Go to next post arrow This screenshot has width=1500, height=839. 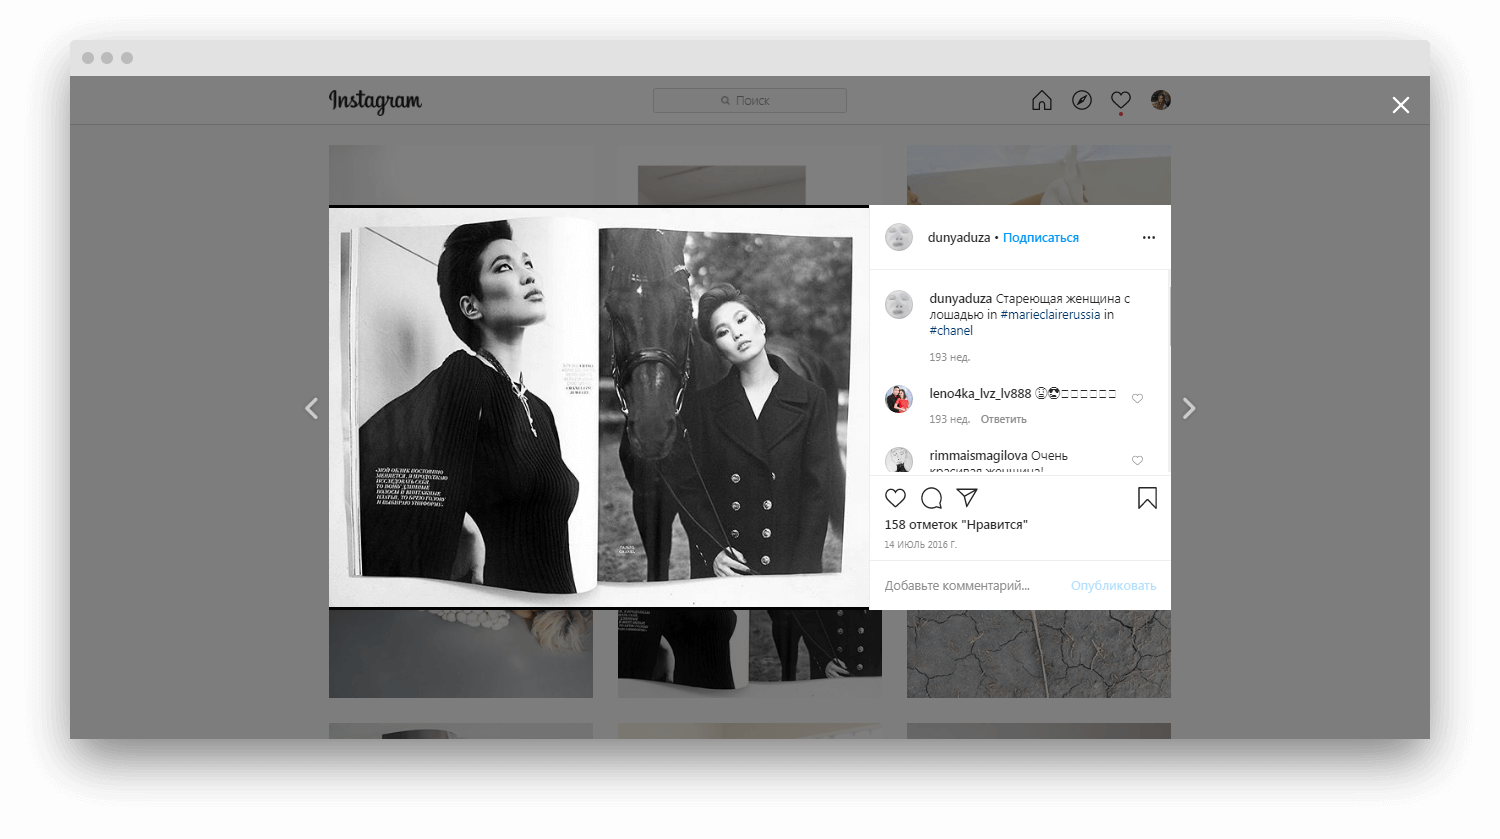tap(1188, 408)
